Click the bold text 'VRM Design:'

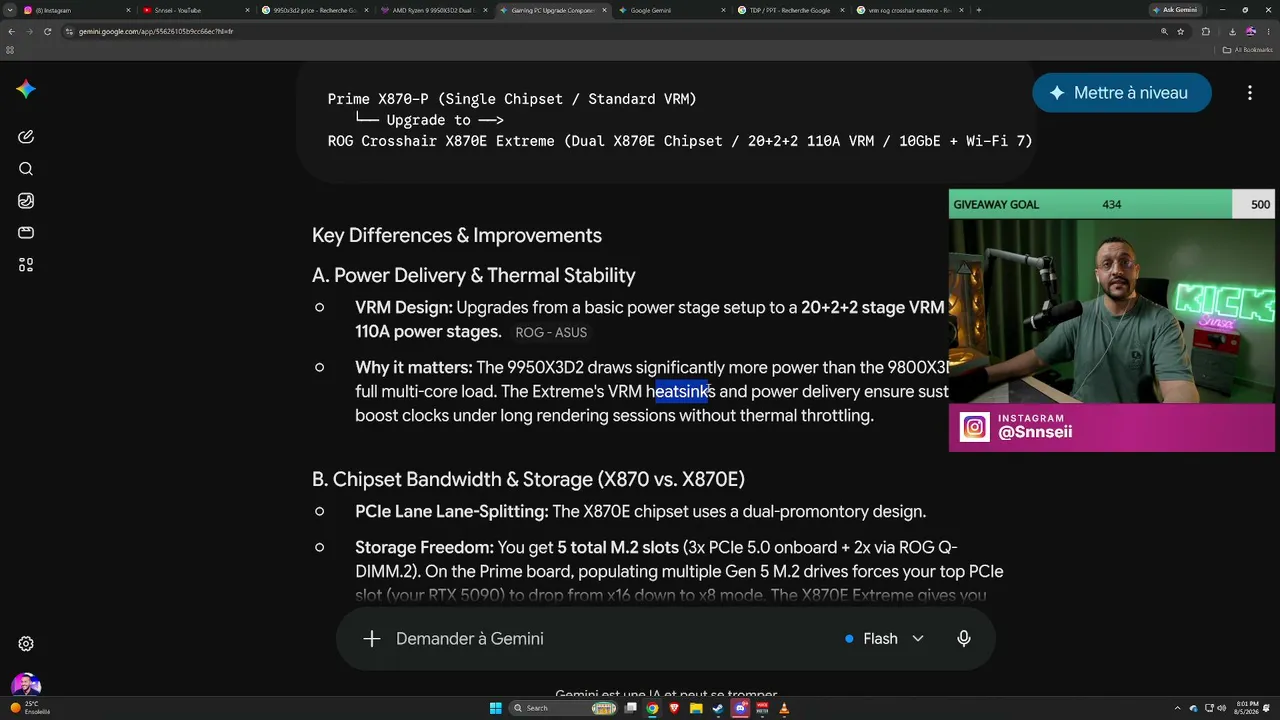pos(404,308)
